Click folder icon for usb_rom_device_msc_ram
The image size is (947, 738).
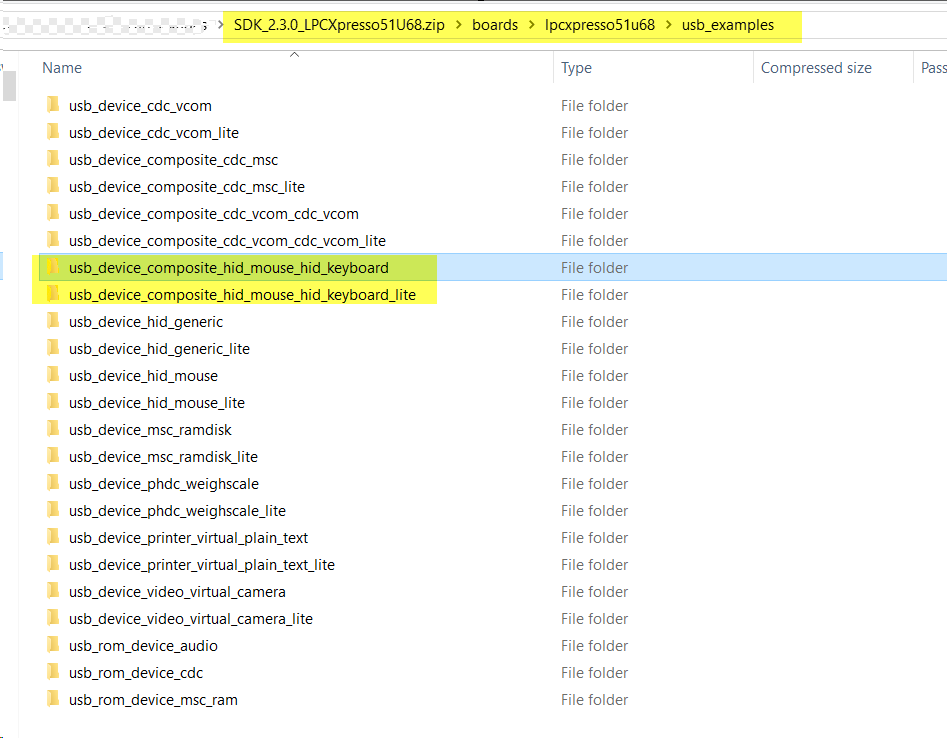(53, 699)
